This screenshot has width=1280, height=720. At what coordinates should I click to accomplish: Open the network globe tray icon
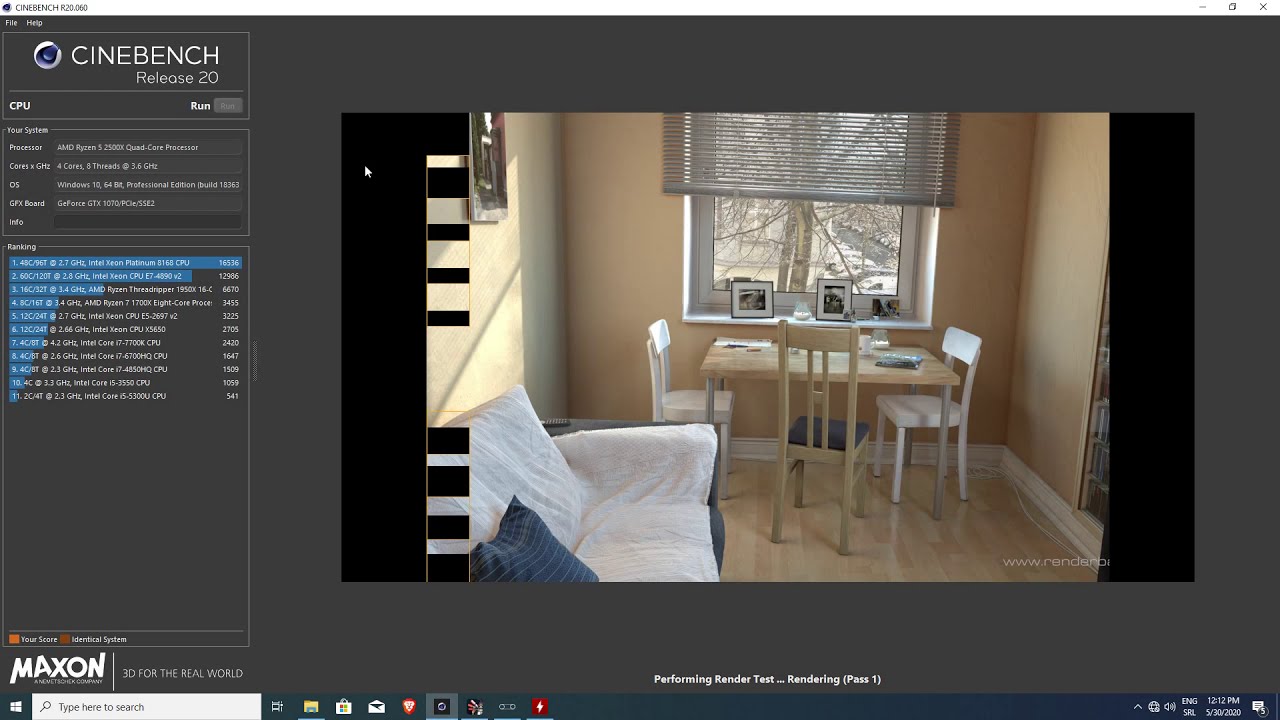coord(1154,707)
